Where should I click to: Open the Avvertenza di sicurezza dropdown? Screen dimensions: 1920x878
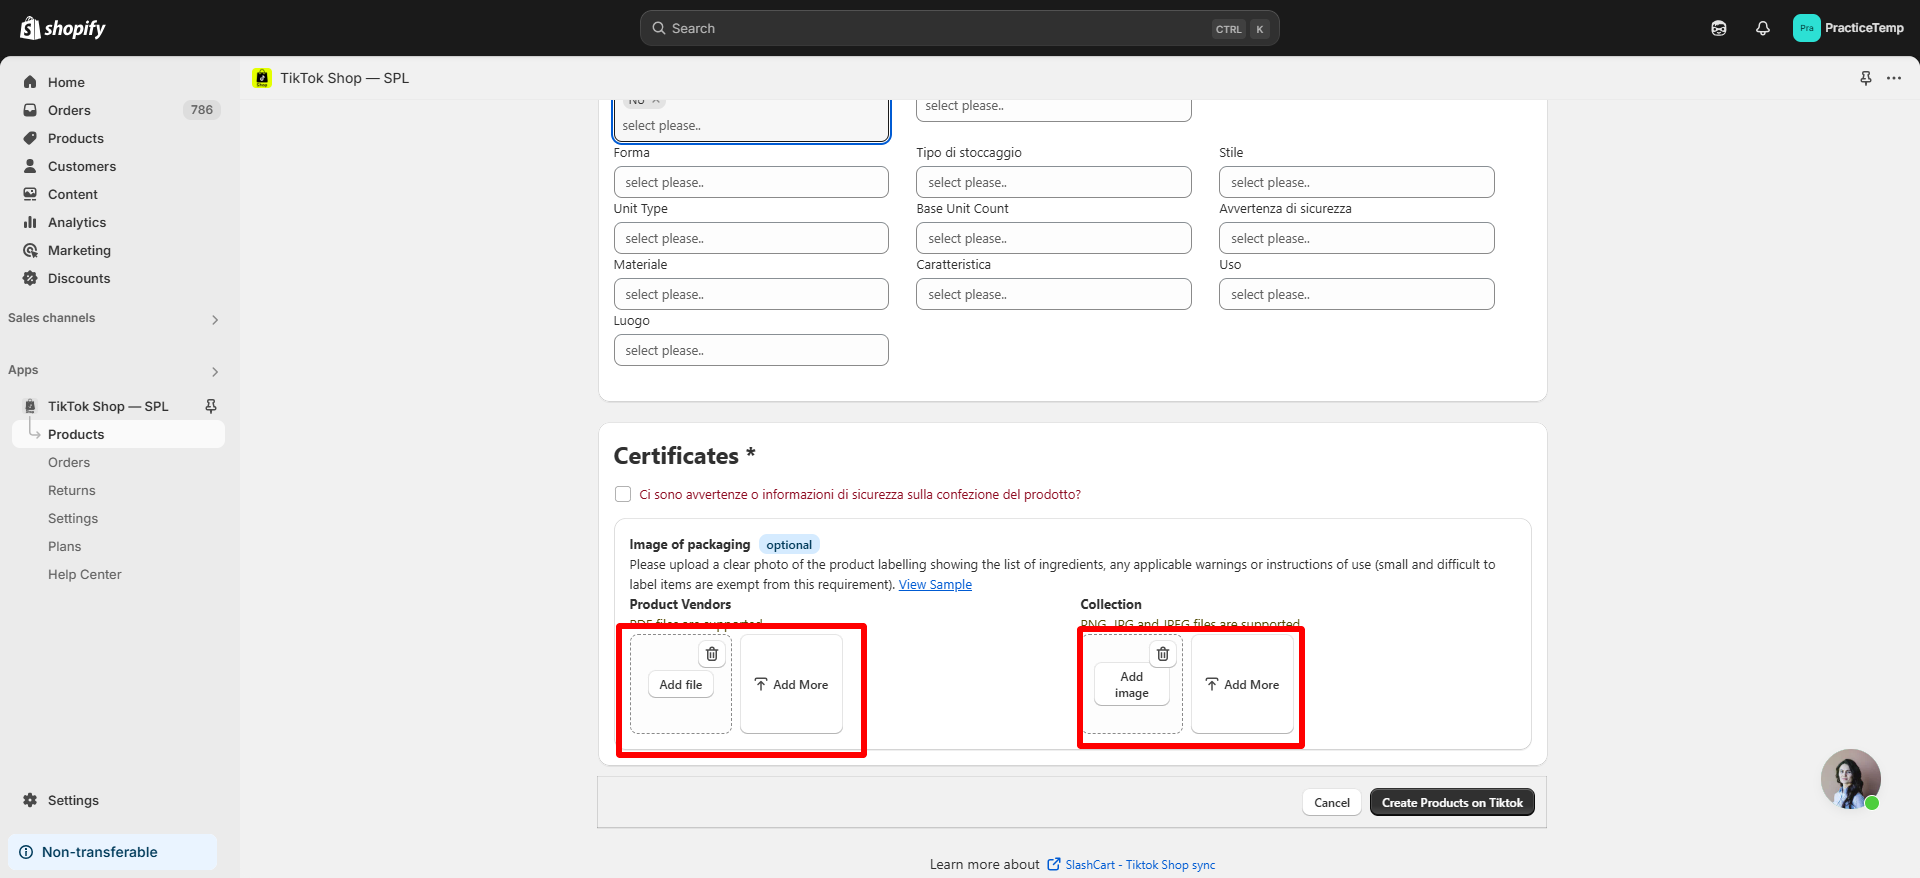(1356, 238)
